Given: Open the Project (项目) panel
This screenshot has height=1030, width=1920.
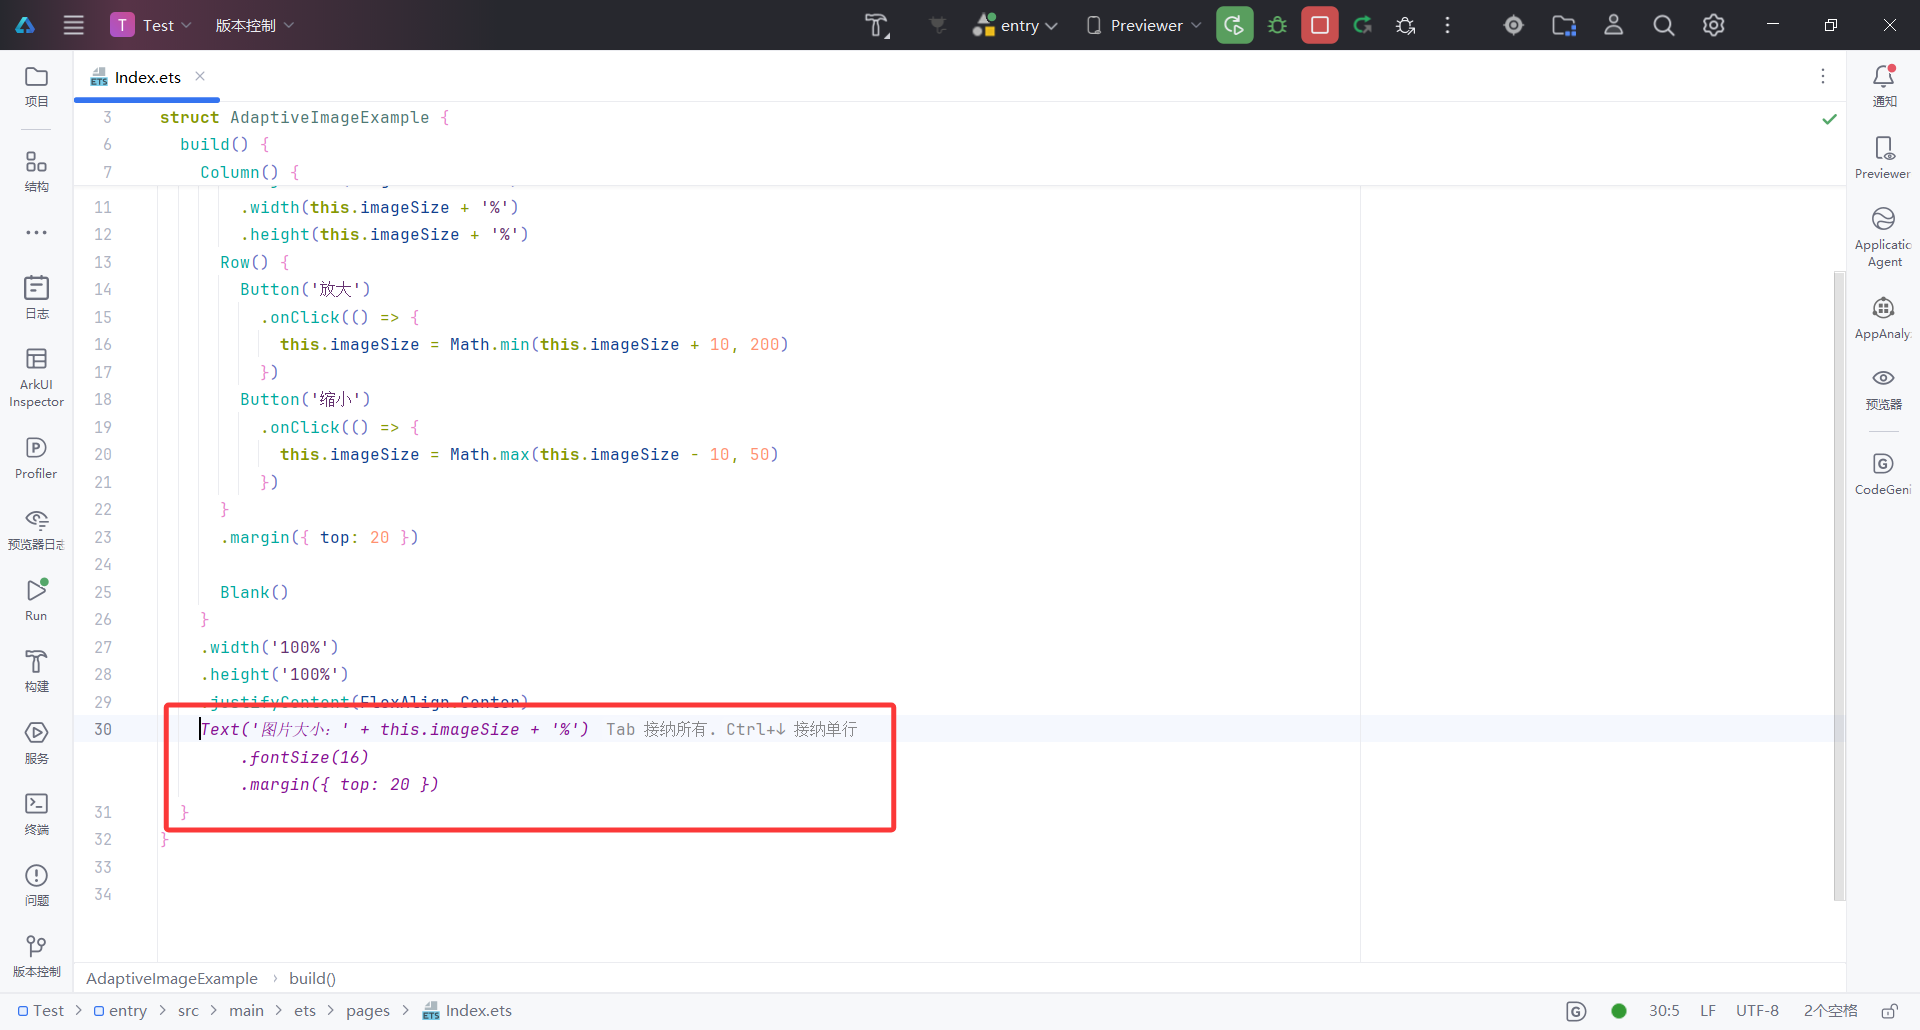Looking at the screenshot, I should (x=36, y=86).
